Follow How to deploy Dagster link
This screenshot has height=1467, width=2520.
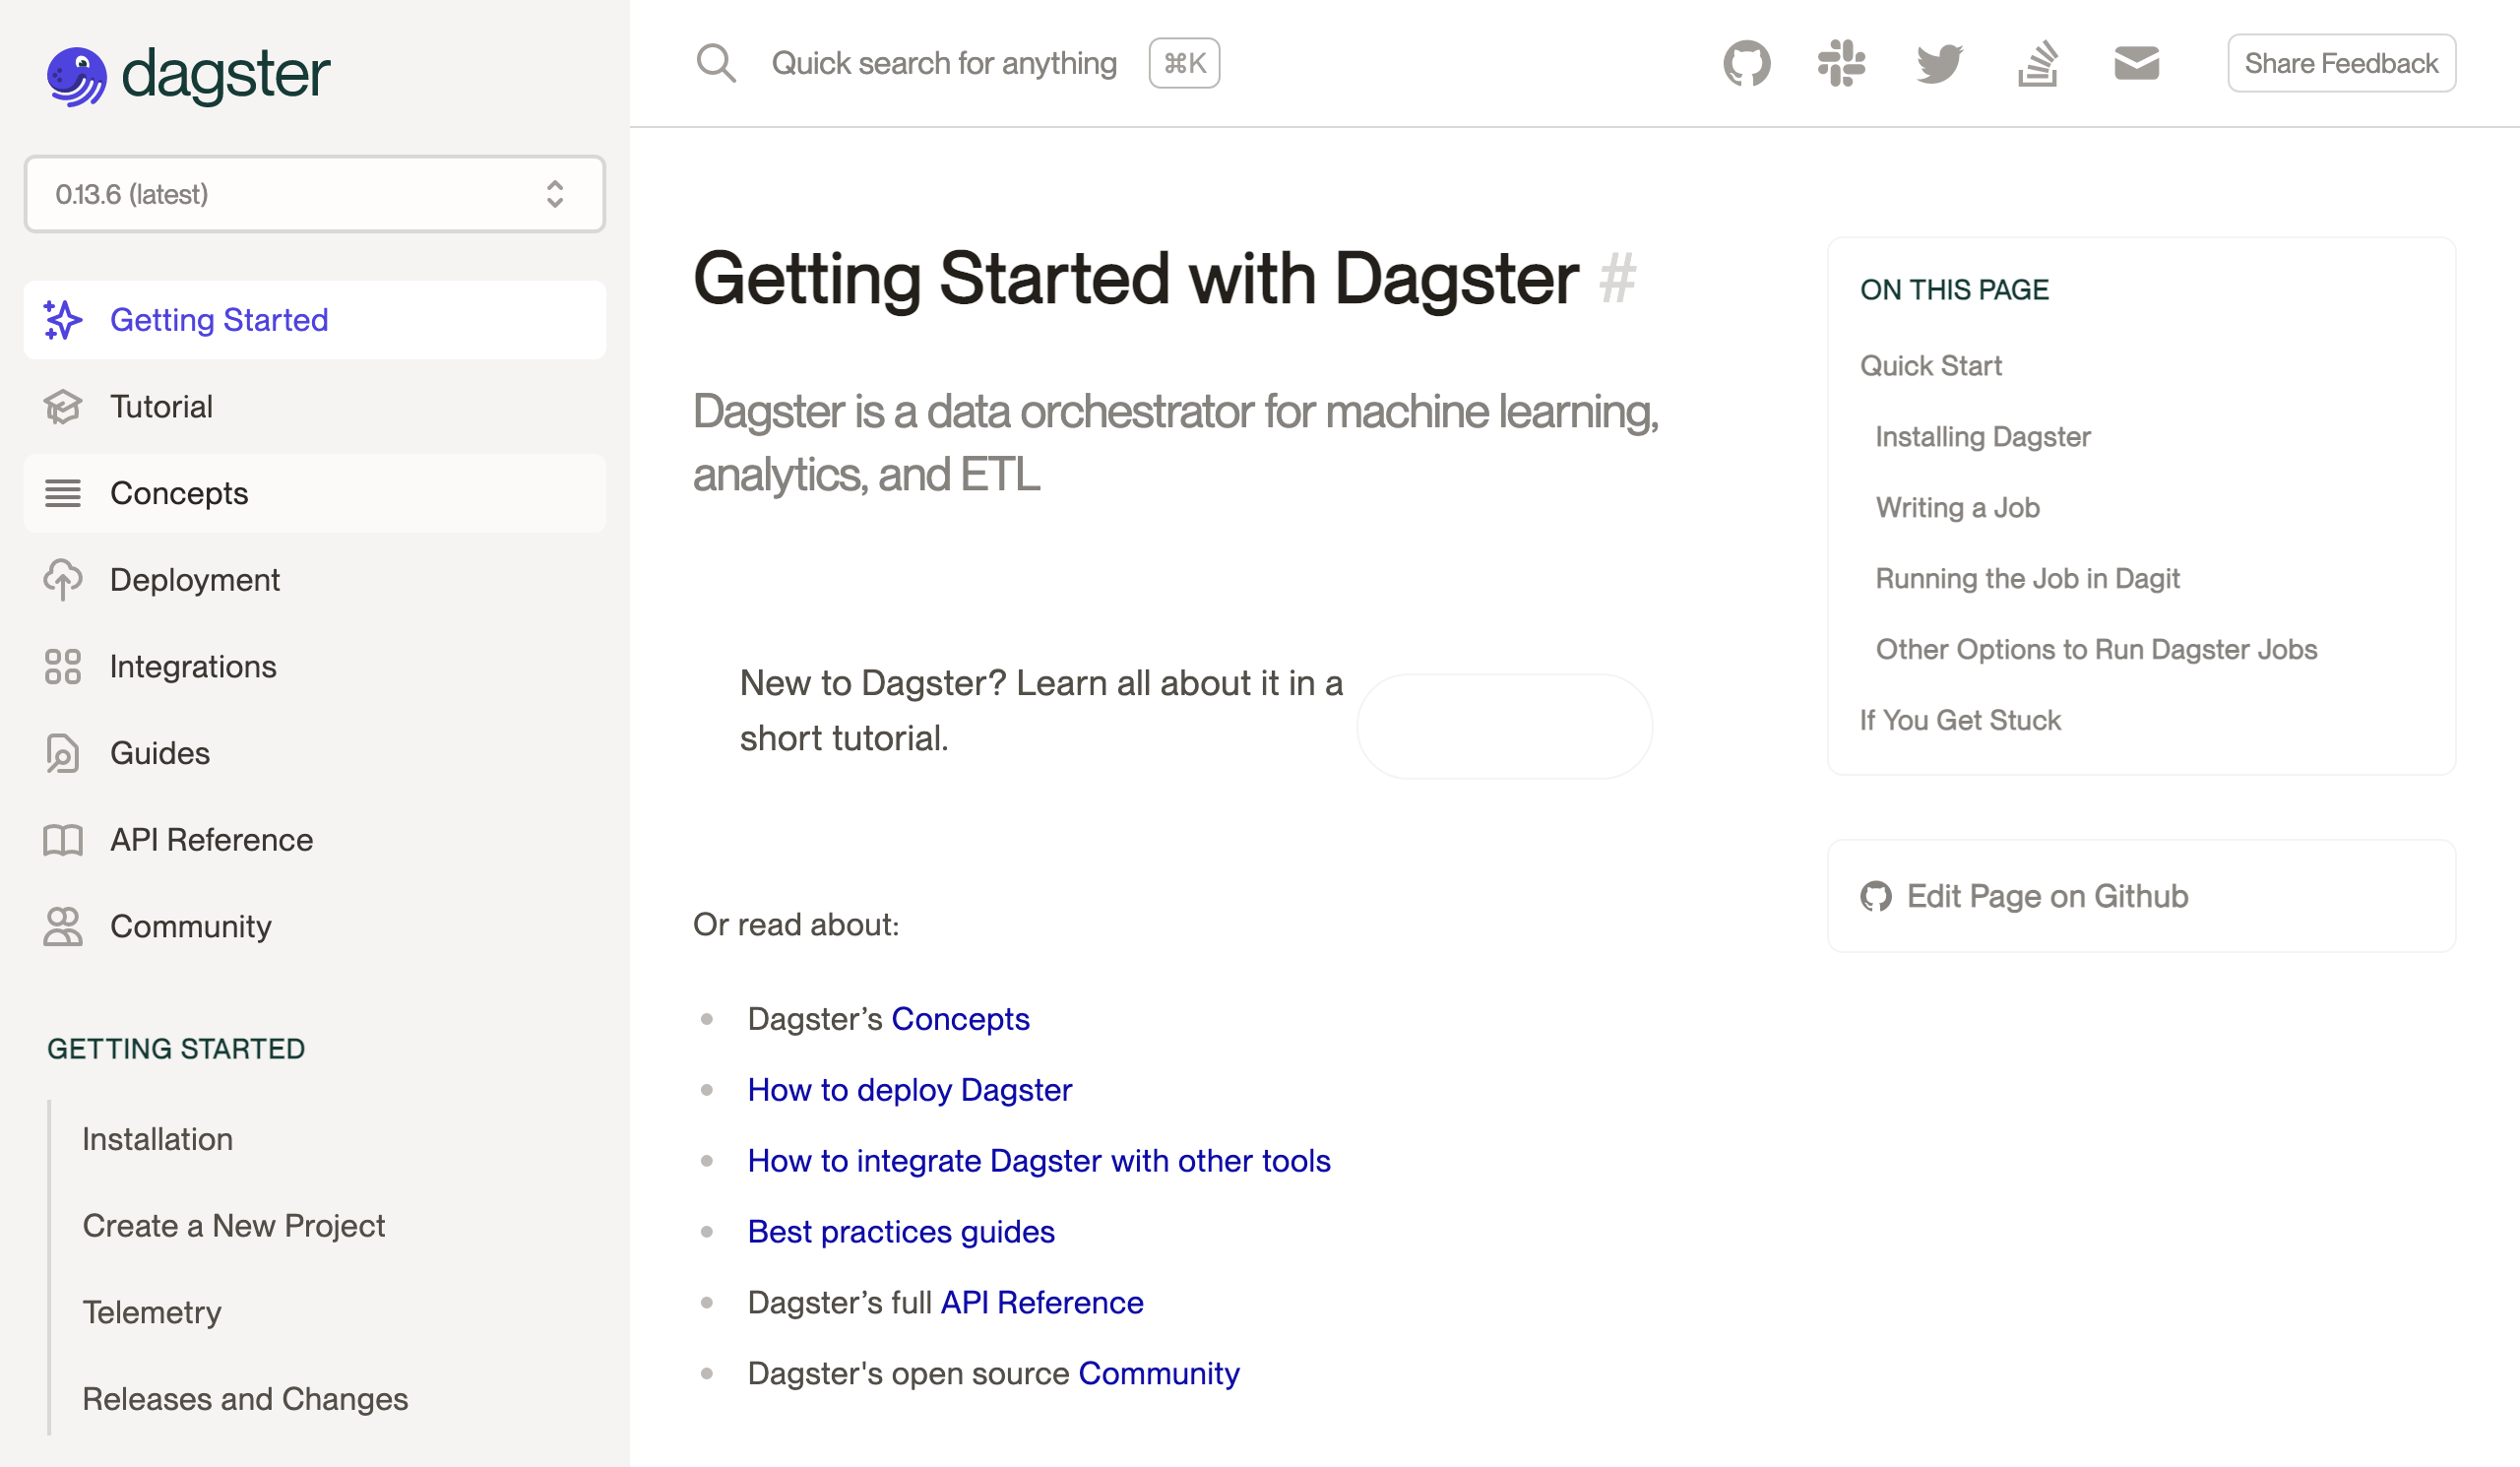click(x=909, y=1089)
